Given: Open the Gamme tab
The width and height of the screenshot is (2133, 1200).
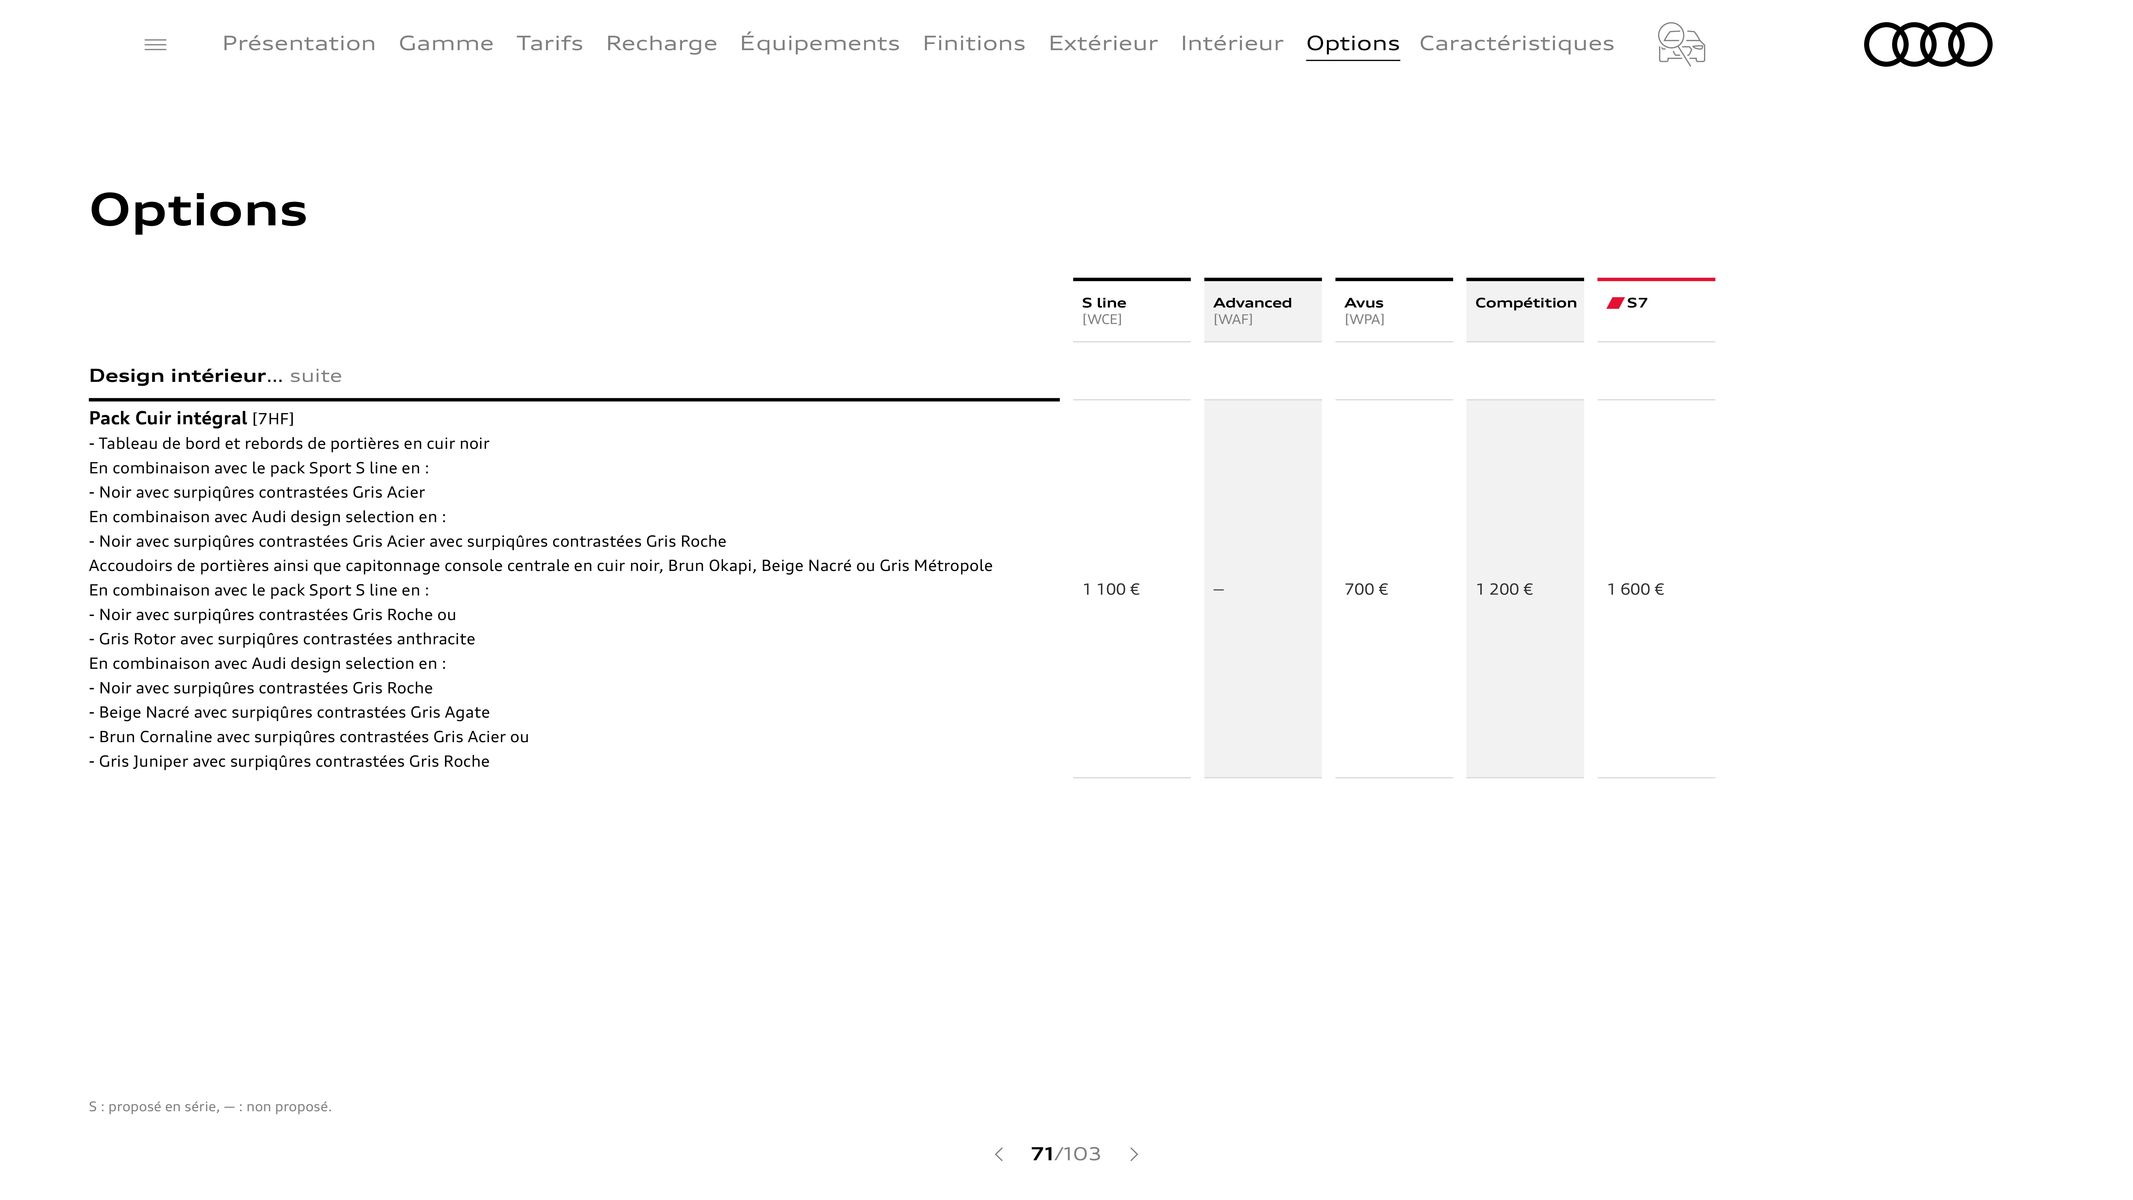Looking at the screenshot, I should click(446, 43).
